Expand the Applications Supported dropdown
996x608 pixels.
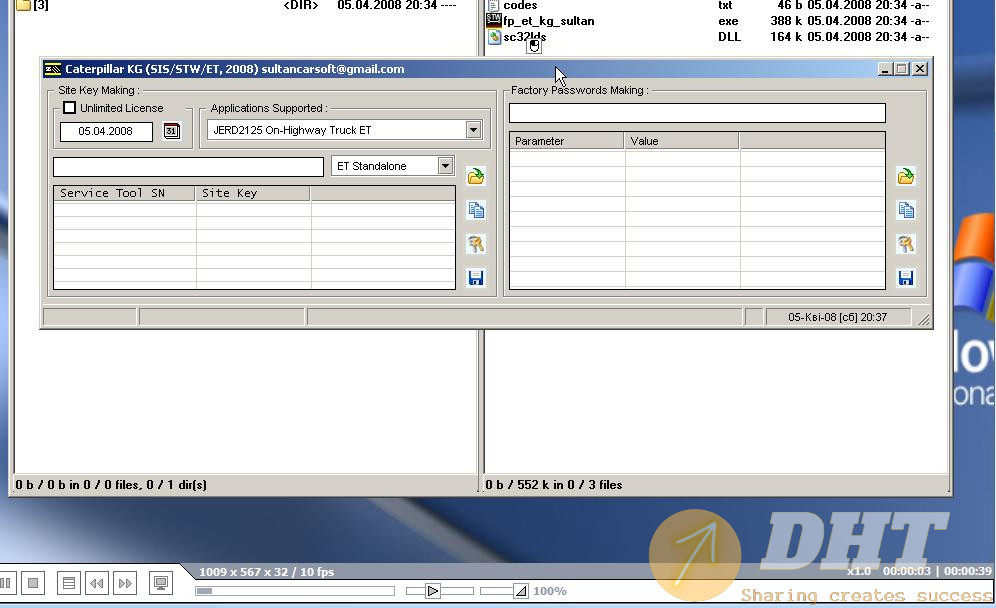[473, 130]
